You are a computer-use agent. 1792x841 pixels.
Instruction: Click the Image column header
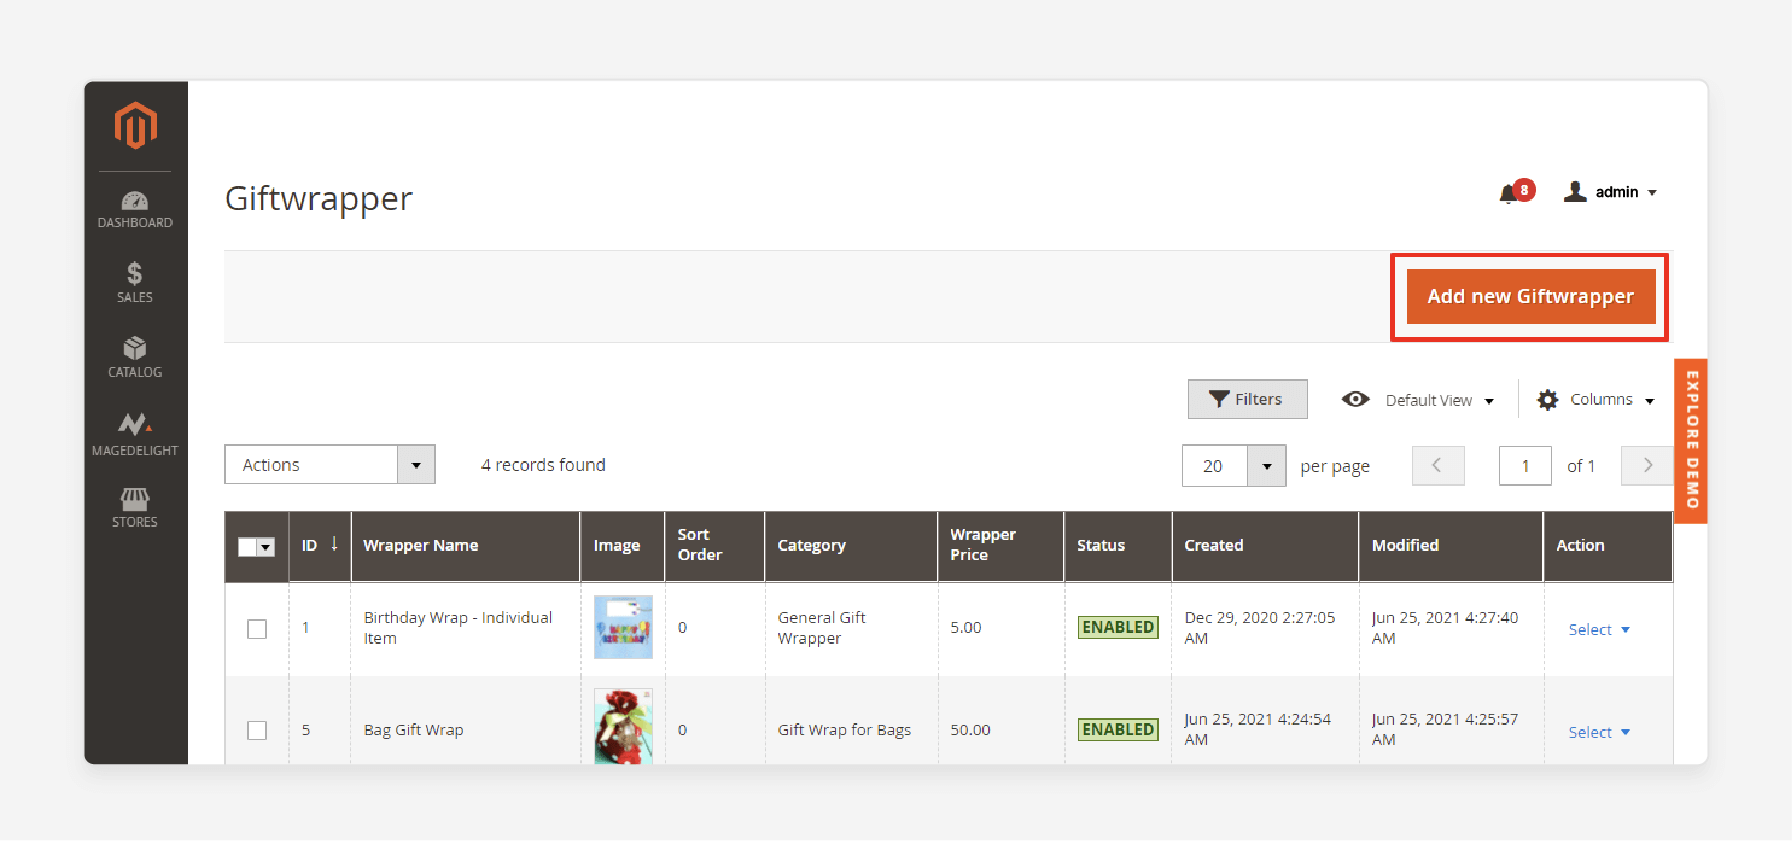coord(622,546)
